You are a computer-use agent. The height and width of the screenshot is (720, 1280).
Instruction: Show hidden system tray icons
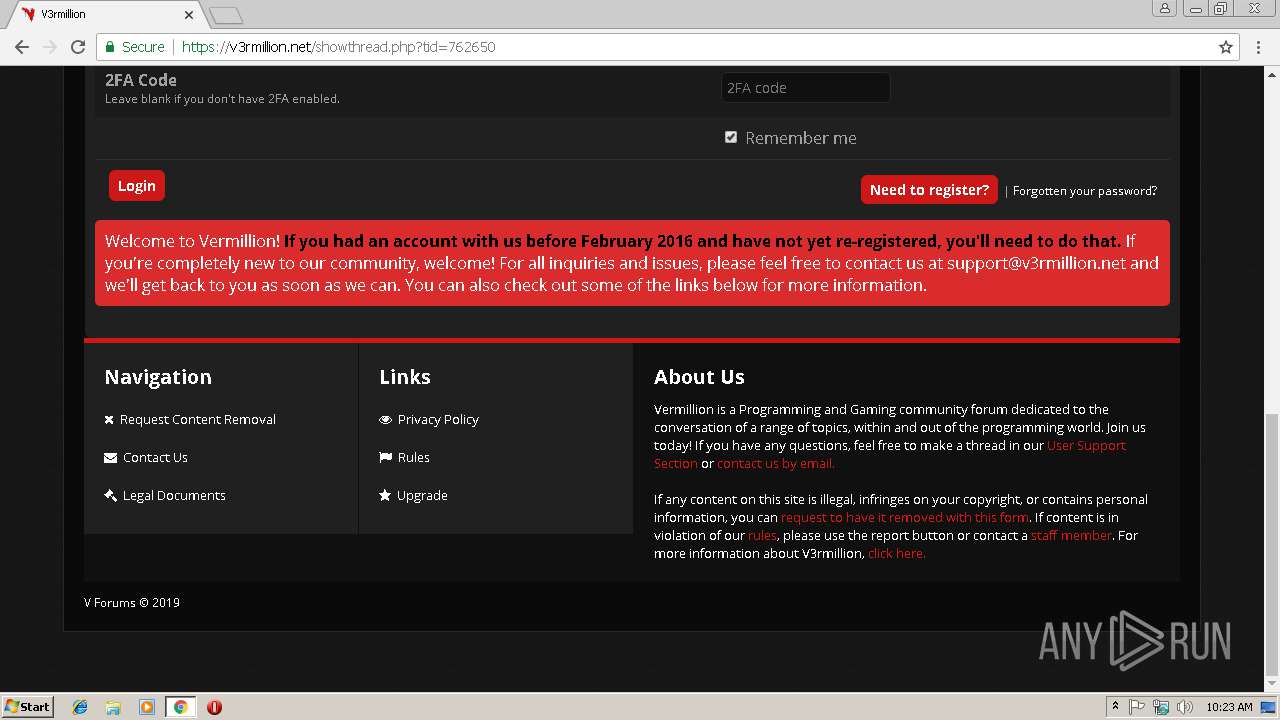click(x=1115, y=706)
